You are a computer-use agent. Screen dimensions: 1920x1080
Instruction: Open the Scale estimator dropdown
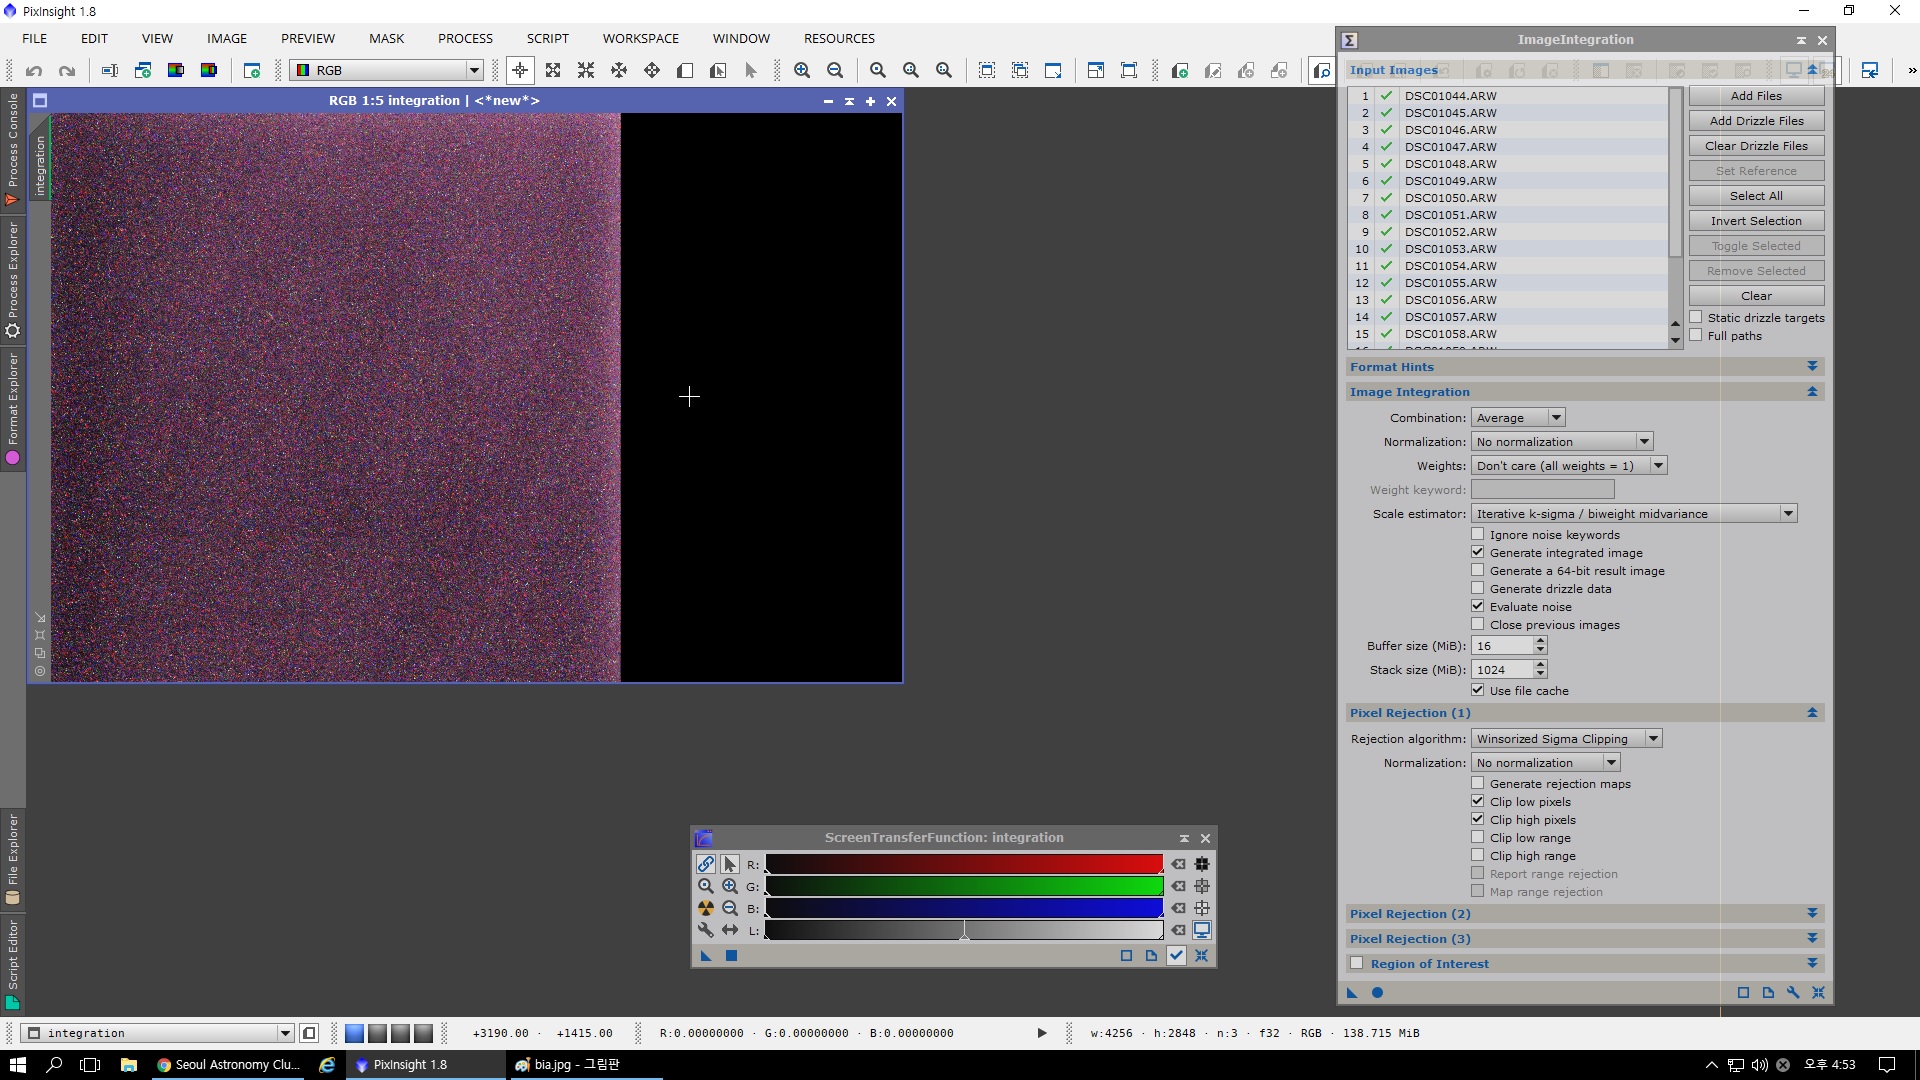(x=1634, y=514)
